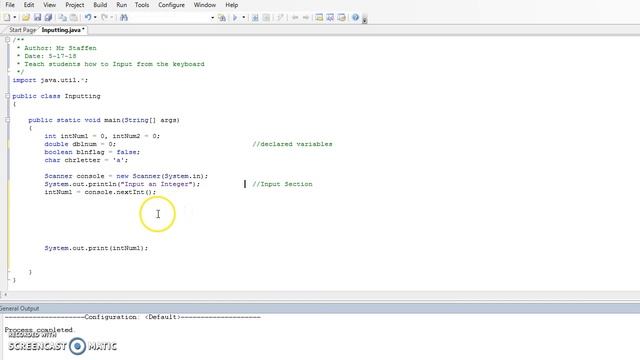Click the Find in Files icon
The height and width of the screenshot is (360, 640).
tap(222, 18)
